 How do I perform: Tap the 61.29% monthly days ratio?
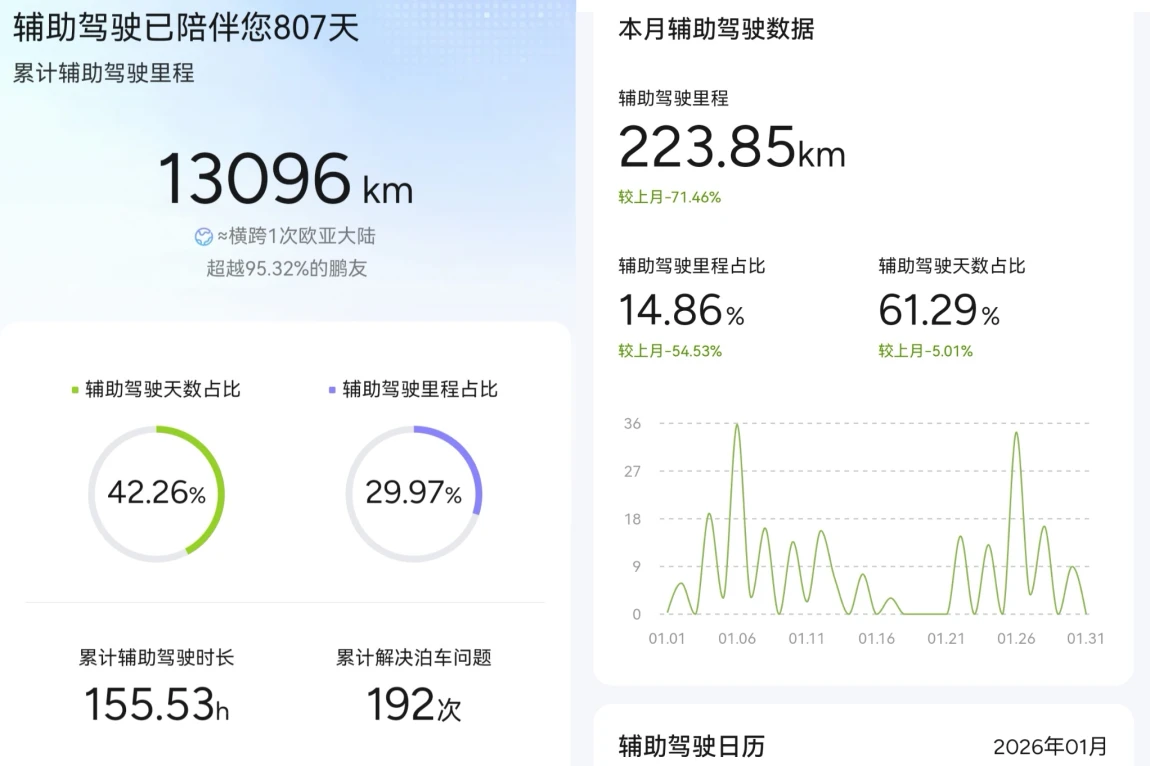939,311
